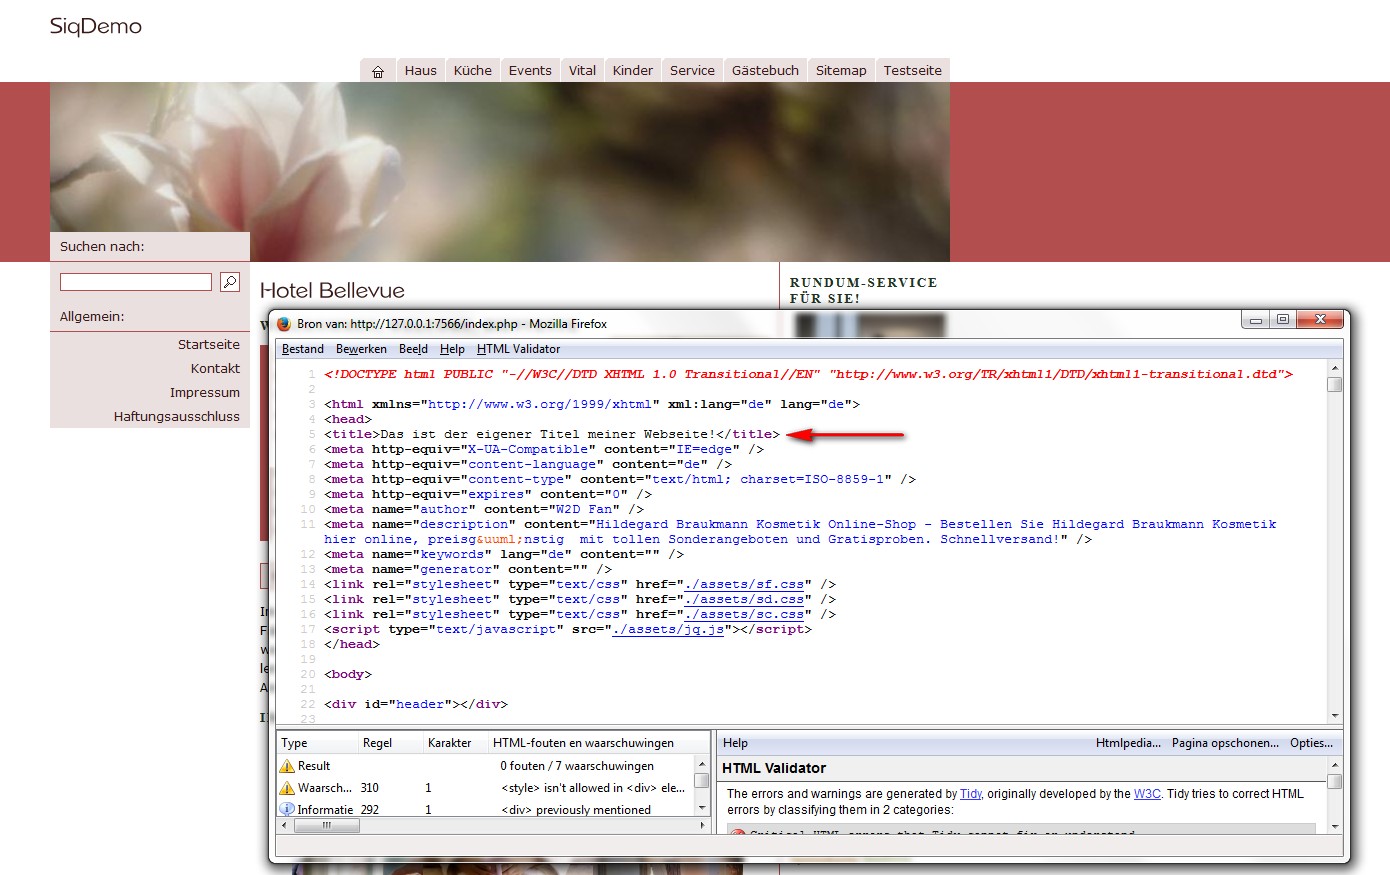Screen dimensions: 1390x875
Task: Open the Beeld menu
Action: [x=414, y=349]
